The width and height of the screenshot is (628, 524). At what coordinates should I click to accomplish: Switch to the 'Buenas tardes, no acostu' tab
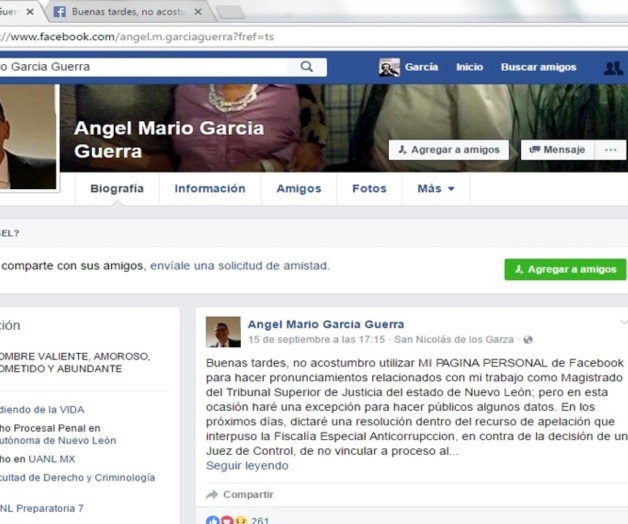[x=129, y=12]
